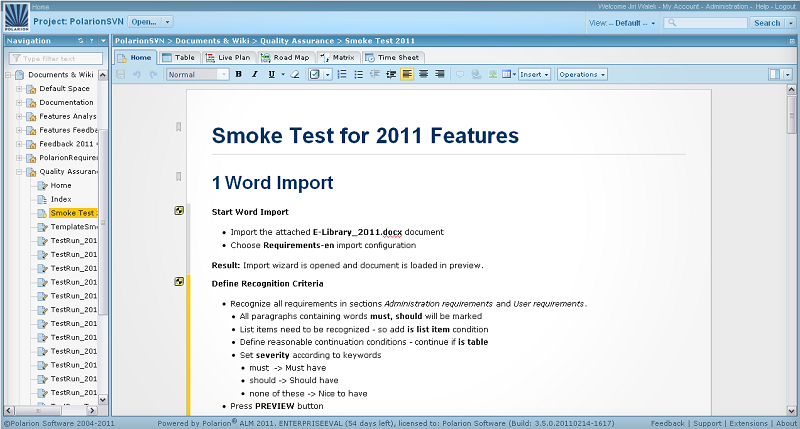
Task: Open project dropdown arrow next to Open...
Action: point(167,22)
